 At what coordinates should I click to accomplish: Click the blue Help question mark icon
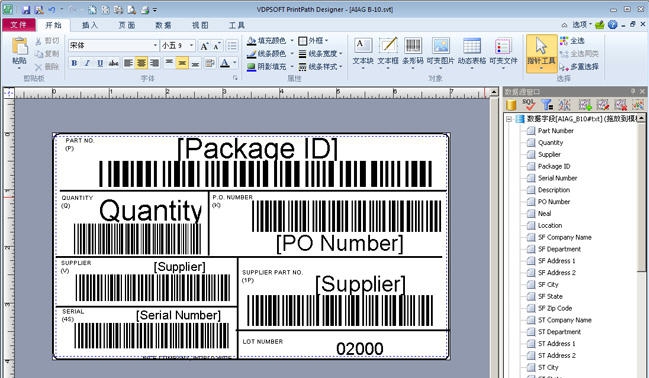pos(613,25)
